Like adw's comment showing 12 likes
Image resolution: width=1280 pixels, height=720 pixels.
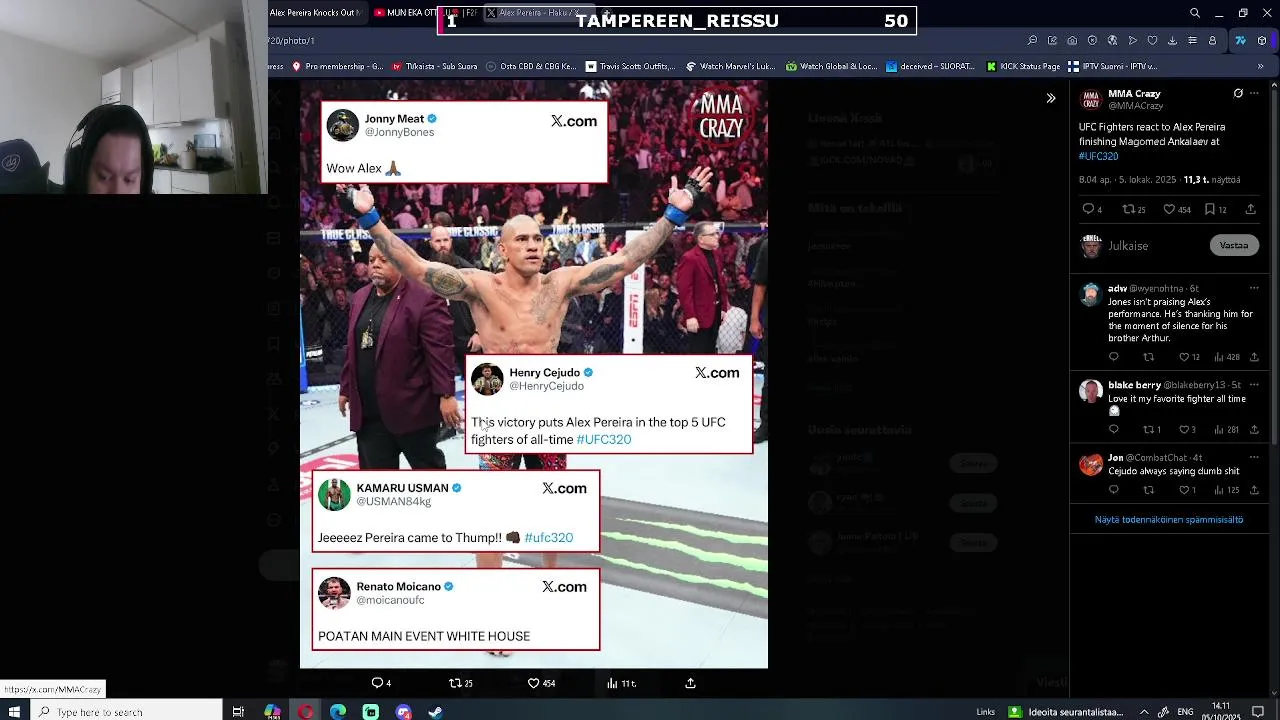tap(1189, 357)
